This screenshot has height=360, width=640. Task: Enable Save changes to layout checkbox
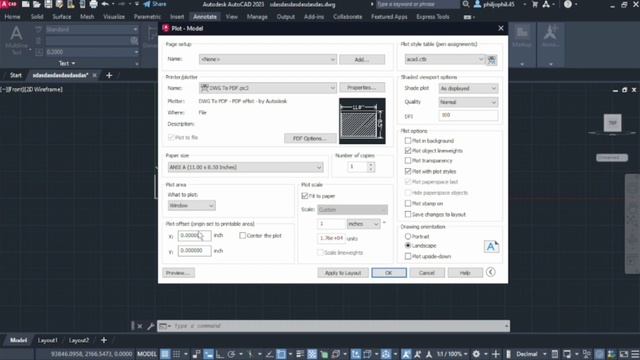point(408,214)
